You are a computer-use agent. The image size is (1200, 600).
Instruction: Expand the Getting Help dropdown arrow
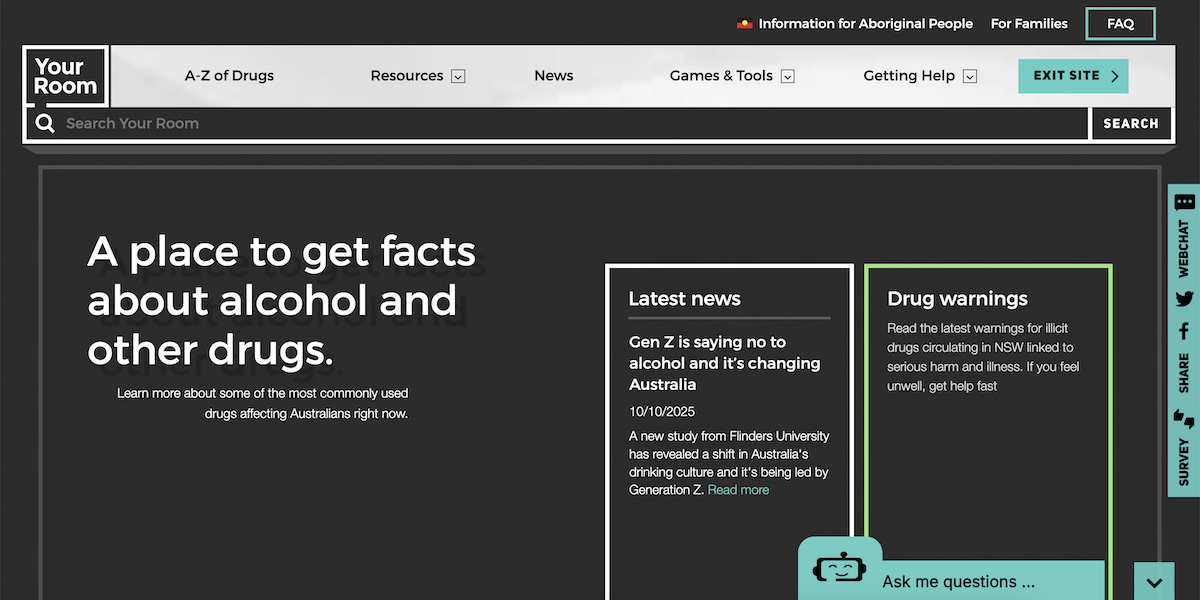click(969, 76)
